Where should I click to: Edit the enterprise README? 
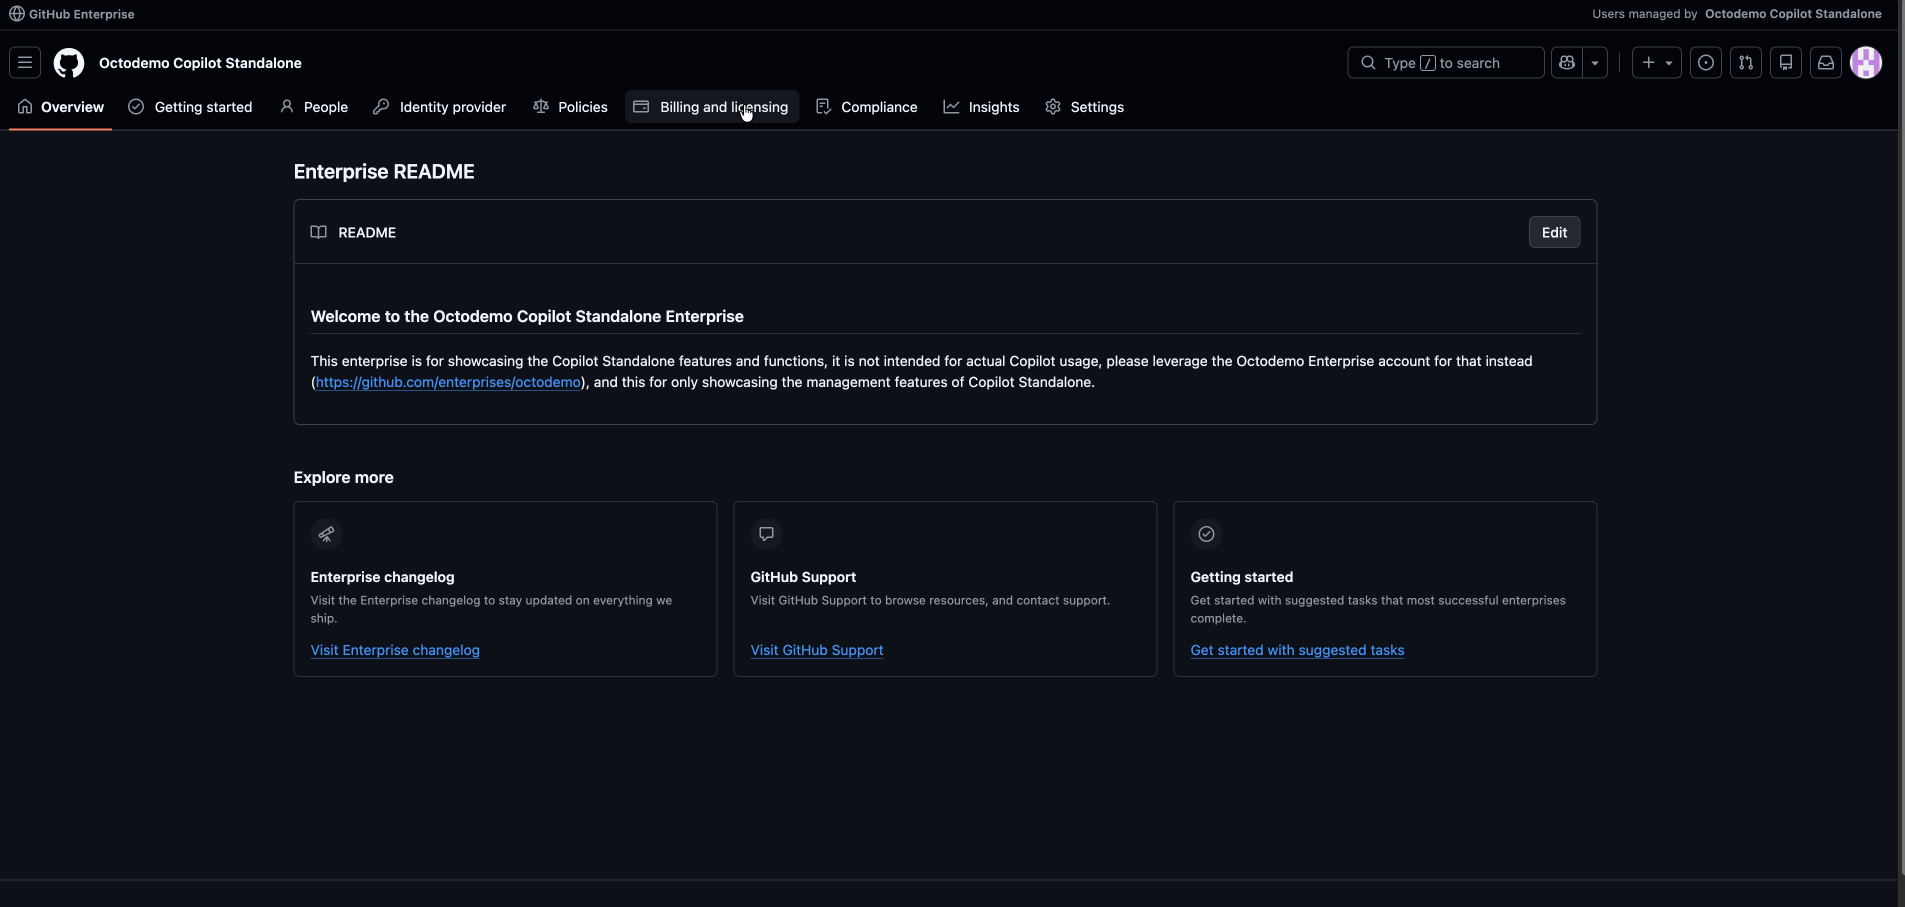point(1554,232)
